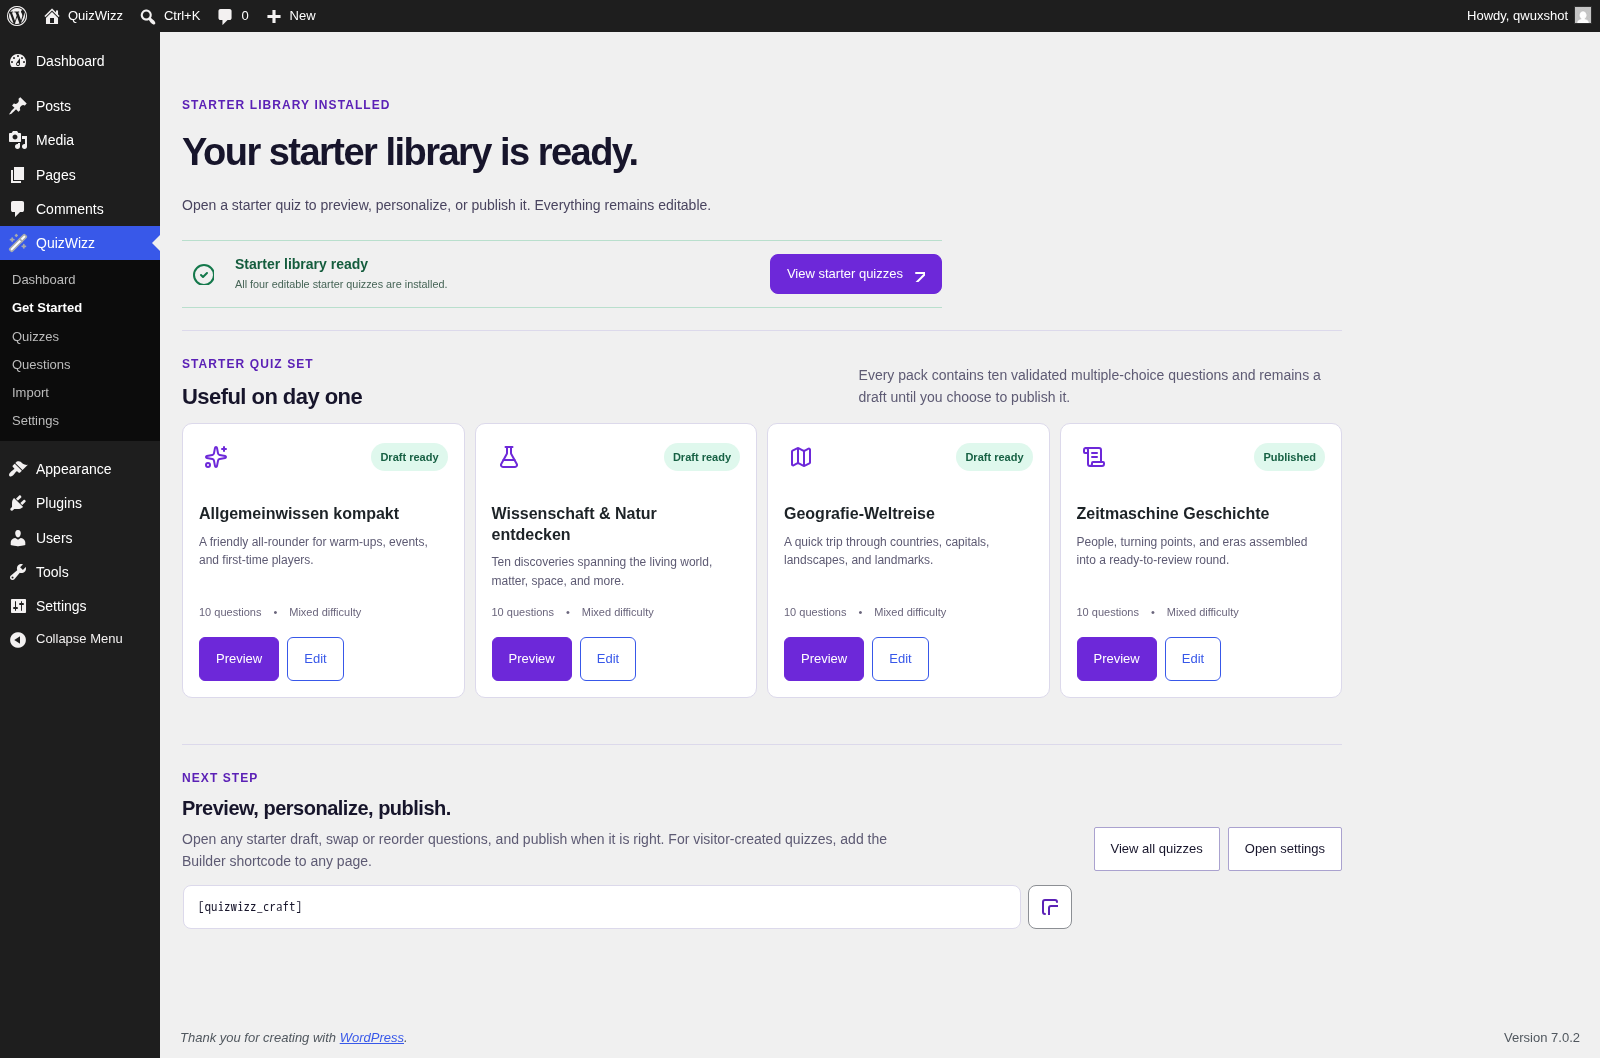Click the New plus icon in admin bar
The height and width of the screenshot is (1058, 1600).
pyautogui.click(x=274, y=16)
